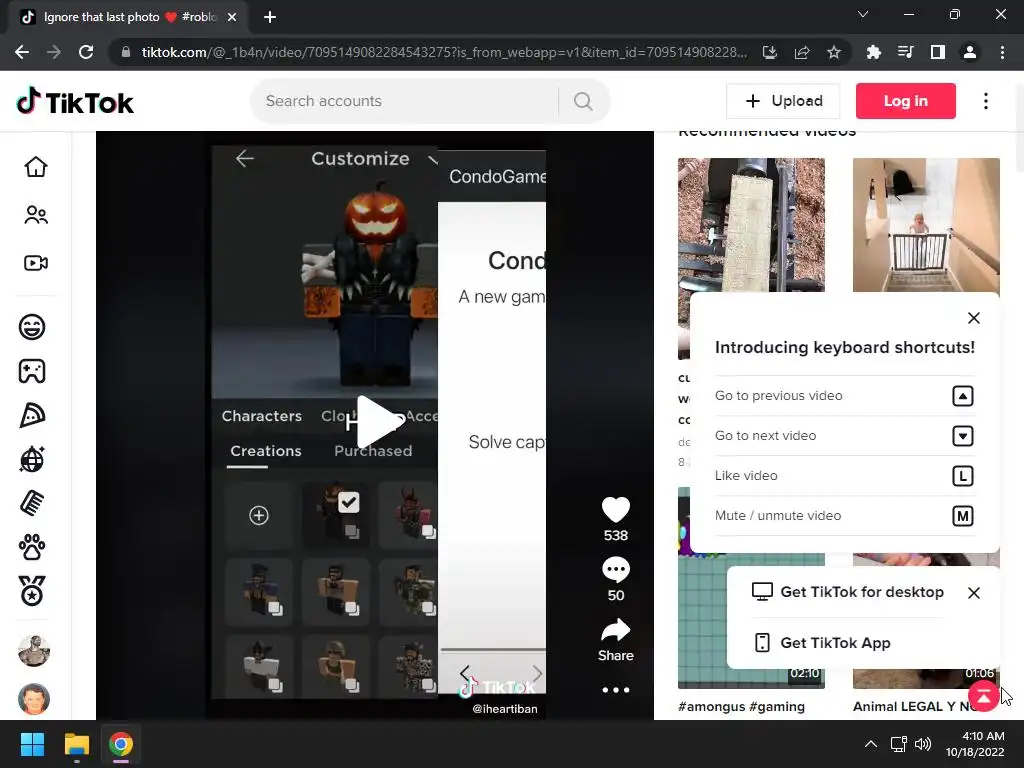
Task: Open the clock showing 4:10 AM
Action: point(975,744)
